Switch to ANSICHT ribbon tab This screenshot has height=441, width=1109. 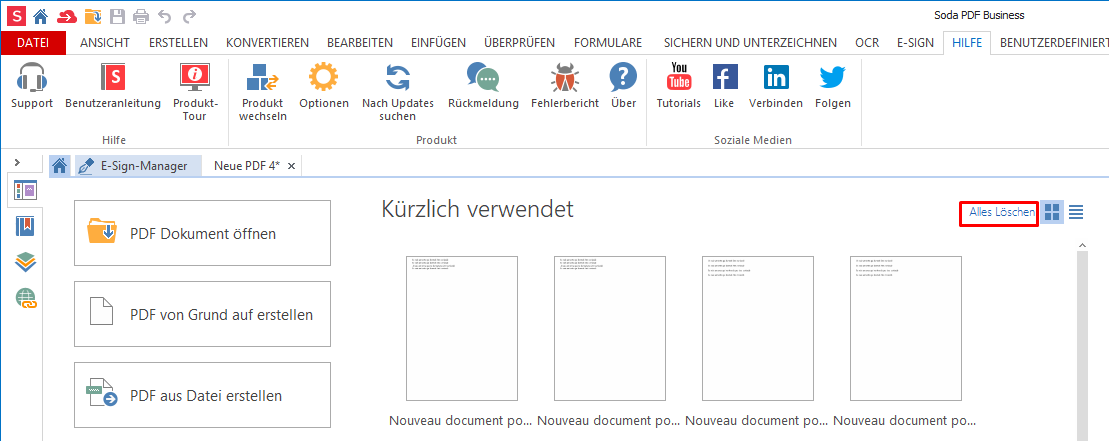point(105,42)
